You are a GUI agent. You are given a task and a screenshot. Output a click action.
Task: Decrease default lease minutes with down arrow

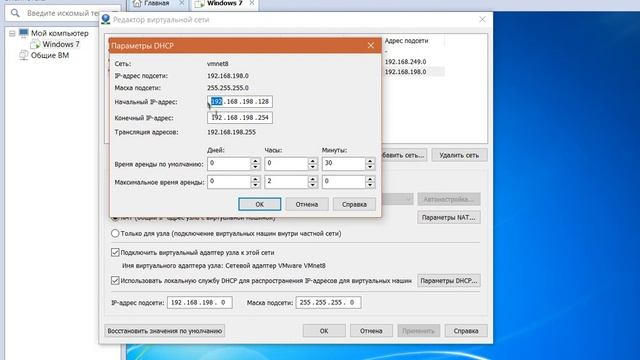pyautogui.click(x=370, y=167)
